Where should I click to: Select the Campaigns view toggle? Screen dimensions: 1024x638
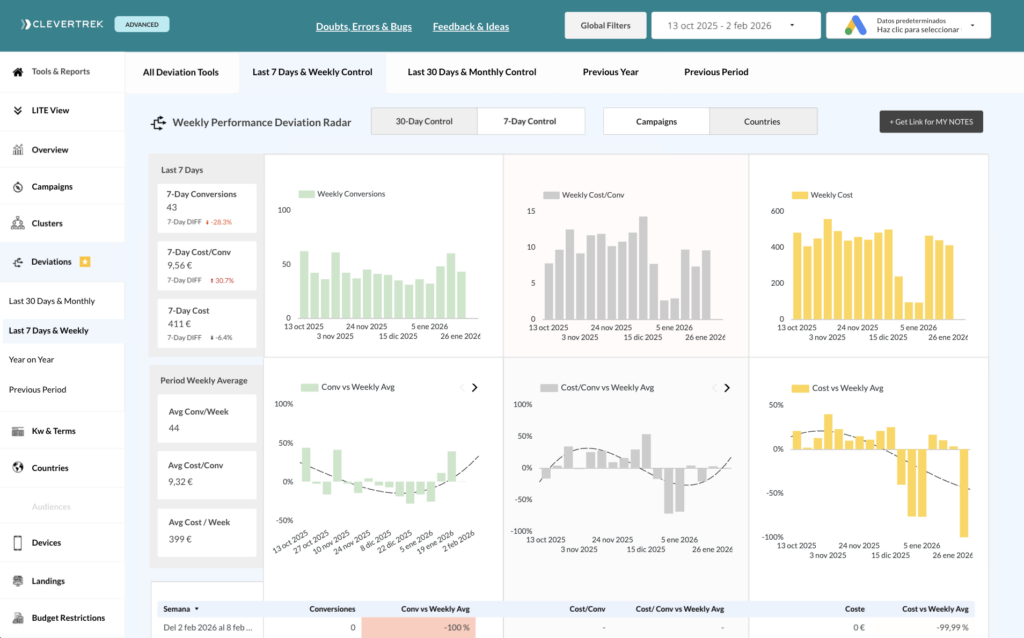point(656,122)
